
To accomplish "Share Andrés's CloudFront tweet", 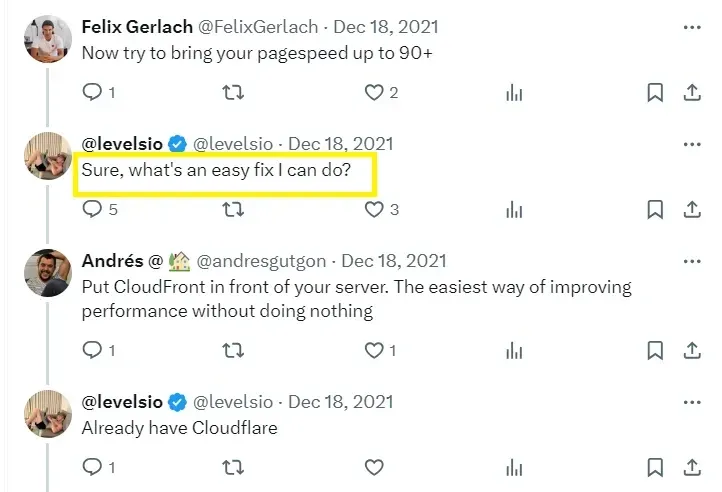I will point(691,350).
